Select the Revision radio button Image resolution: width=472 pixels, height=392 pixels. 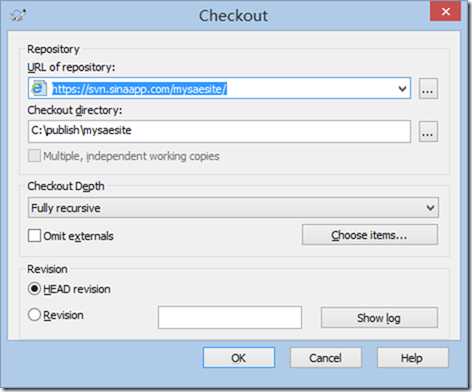[34, 314]
